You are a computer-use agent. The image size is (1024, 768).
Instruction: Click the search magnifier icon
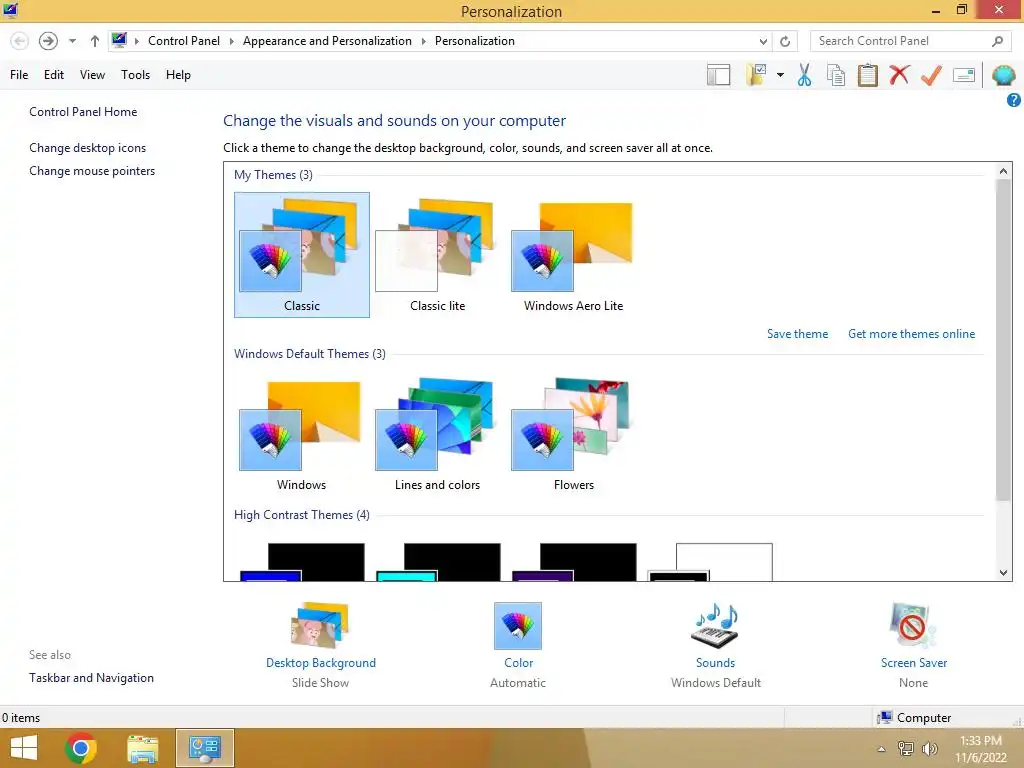997,41
